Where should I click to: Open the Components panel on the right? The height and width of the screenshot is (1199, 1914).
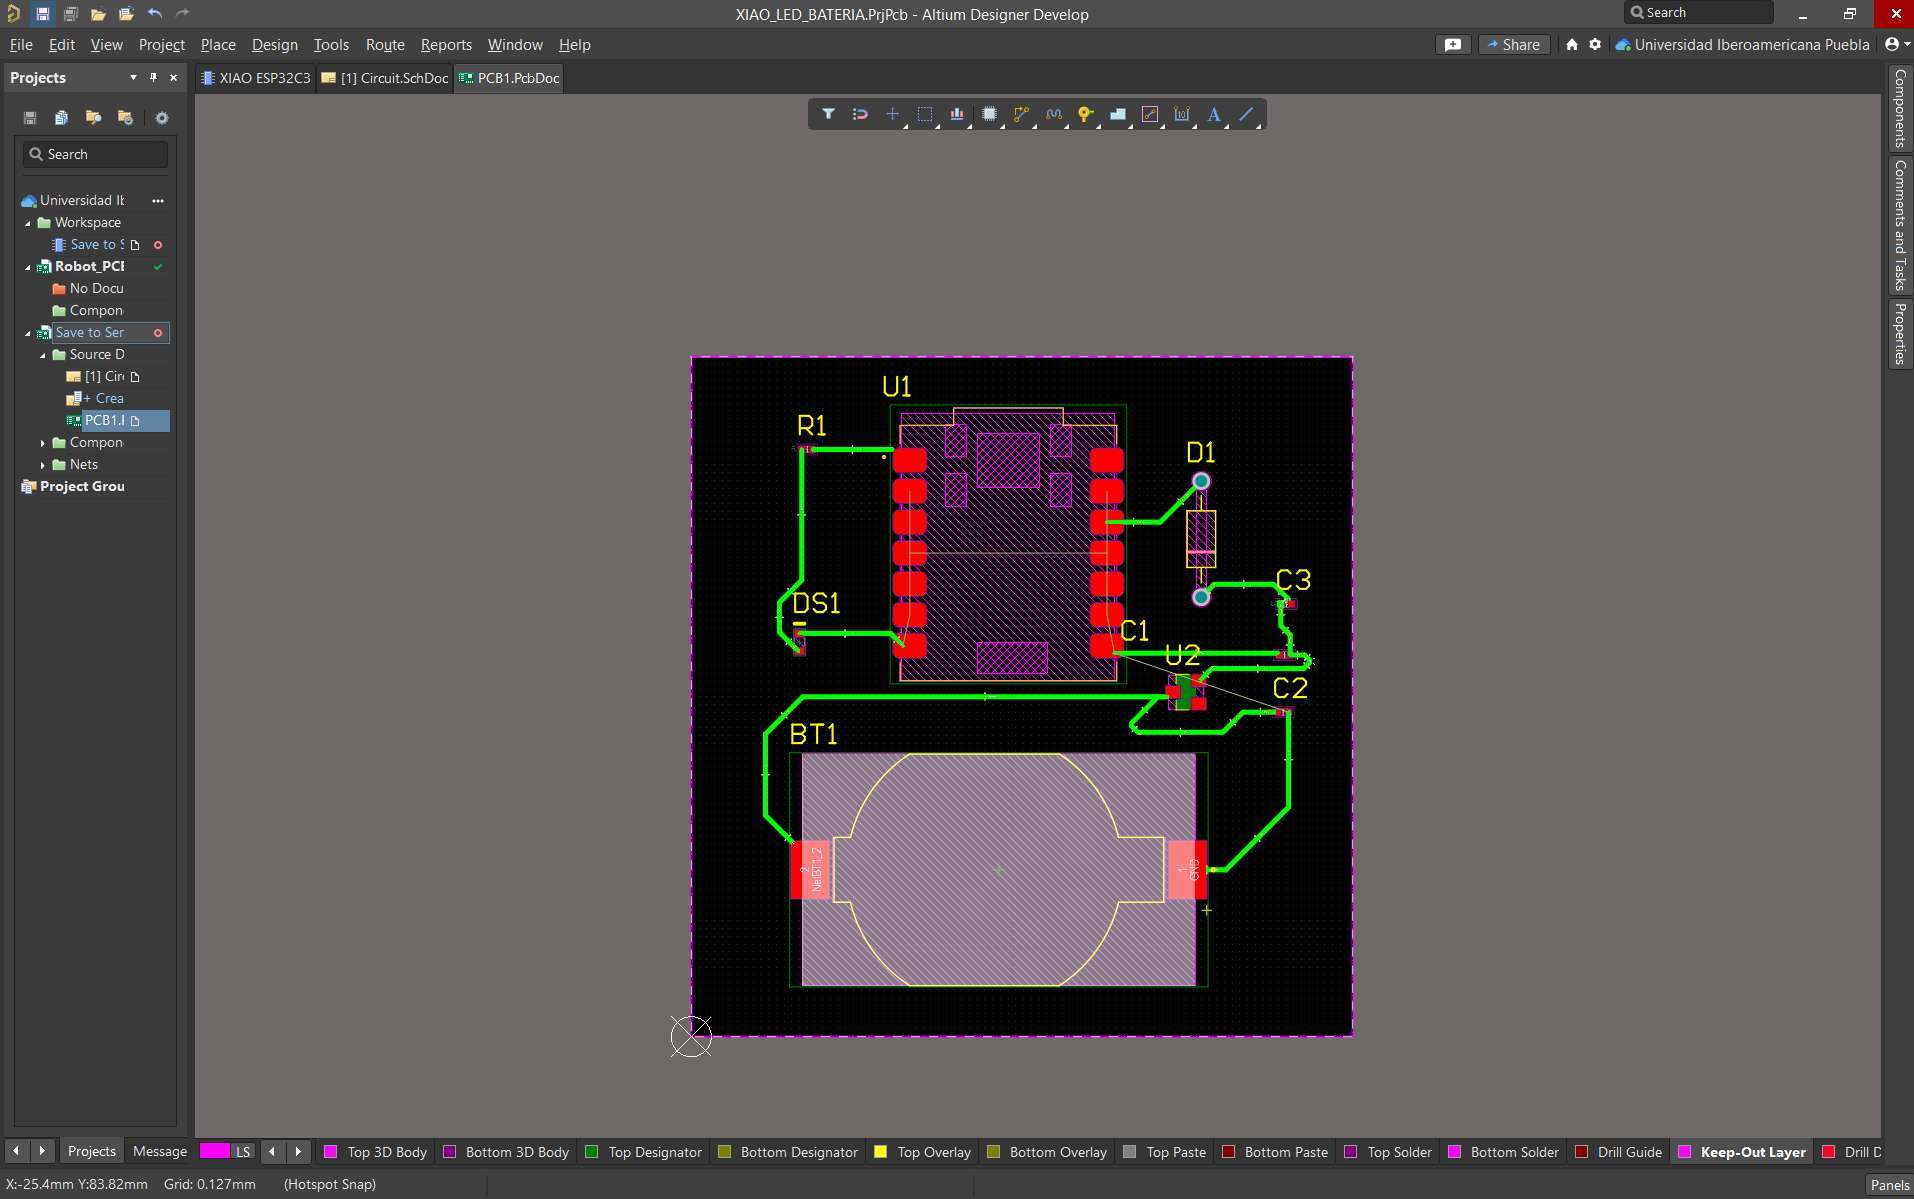coord(1899,108)
